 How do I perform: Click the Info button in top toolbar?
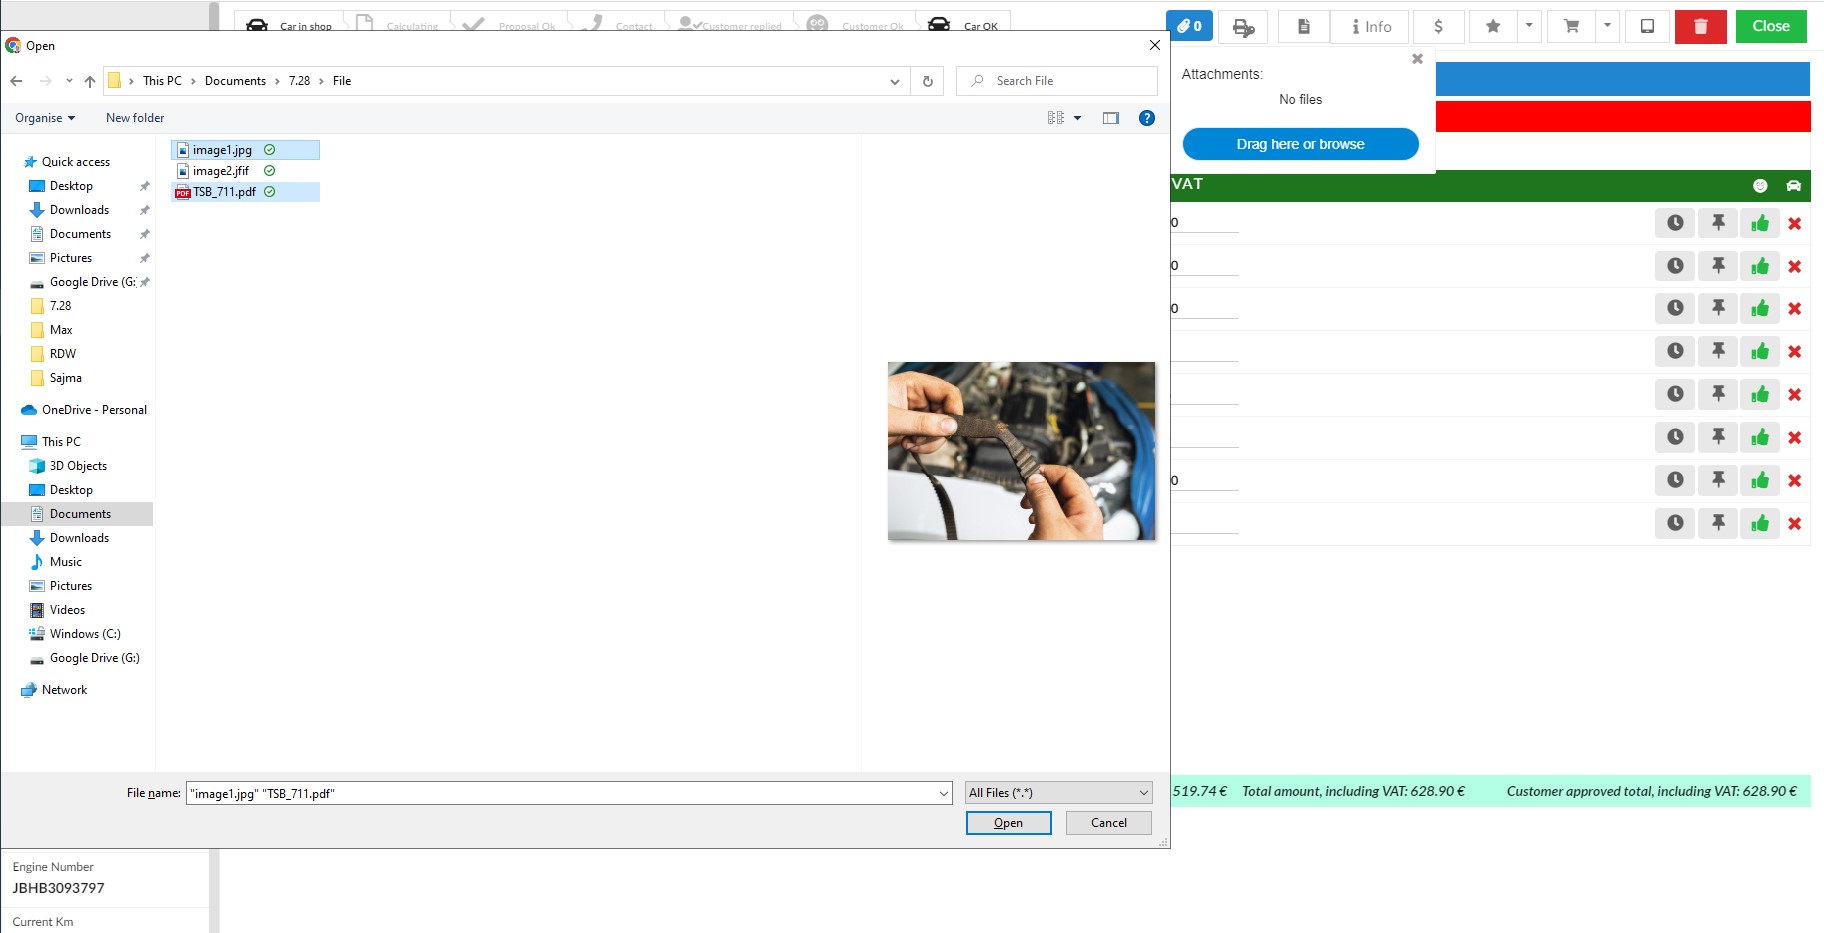tap(1371, 26)
